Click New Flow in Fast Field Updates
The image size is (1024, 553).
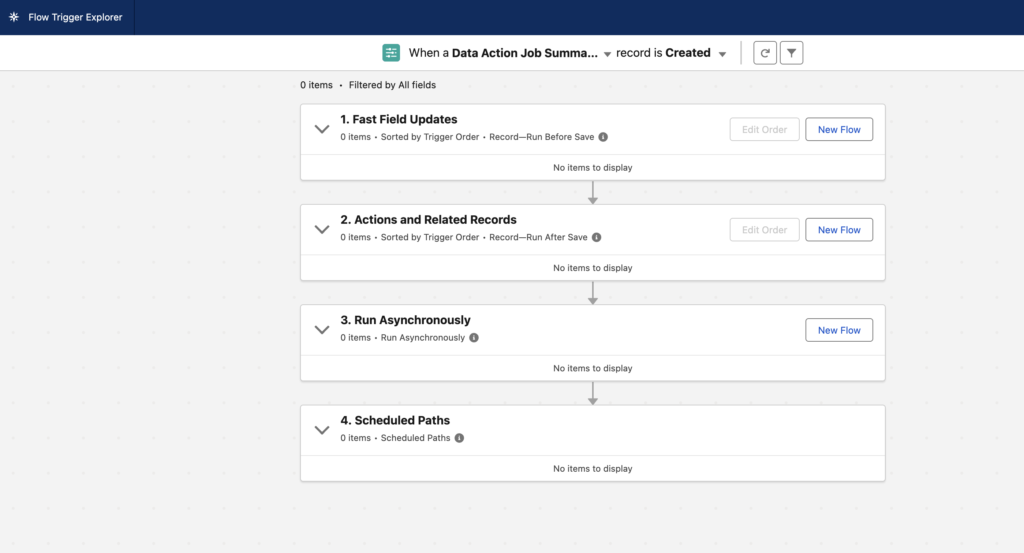click(839, 129)
